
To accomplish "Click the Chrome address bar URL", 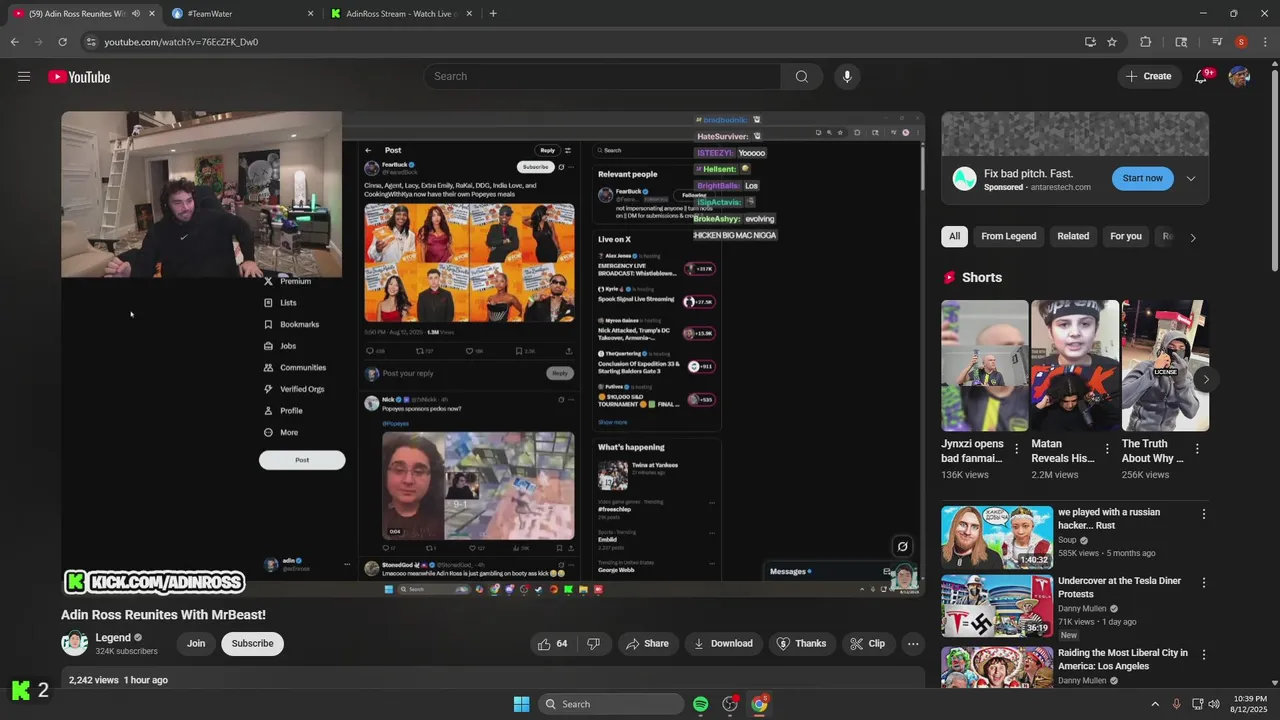I will pyautogui.click(x=181, y=42).
